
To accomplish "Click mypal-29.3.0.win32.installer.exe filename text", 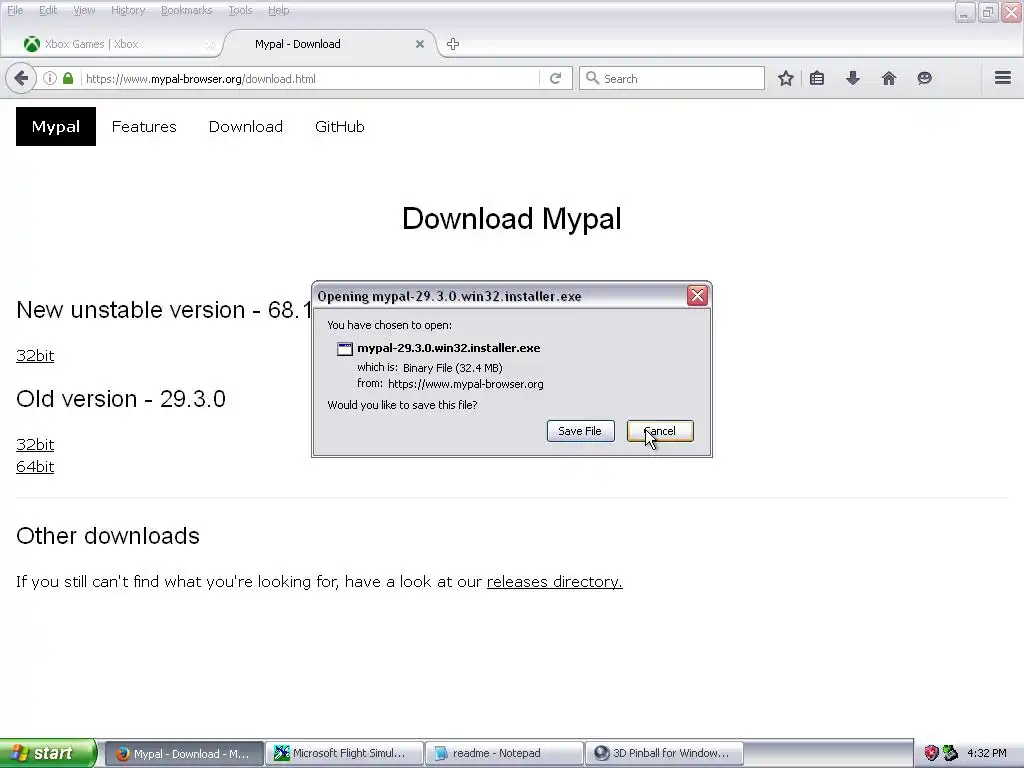I will [x=449, y=348].
